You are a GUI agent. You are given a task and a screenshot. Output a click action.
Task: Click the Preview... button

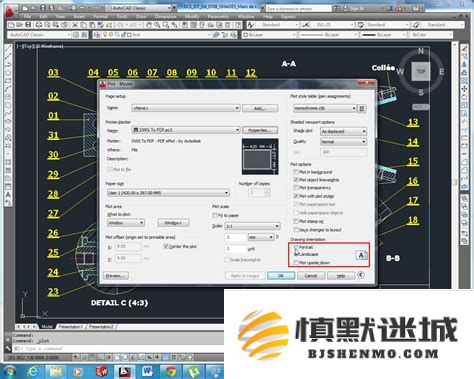(116, 276)
